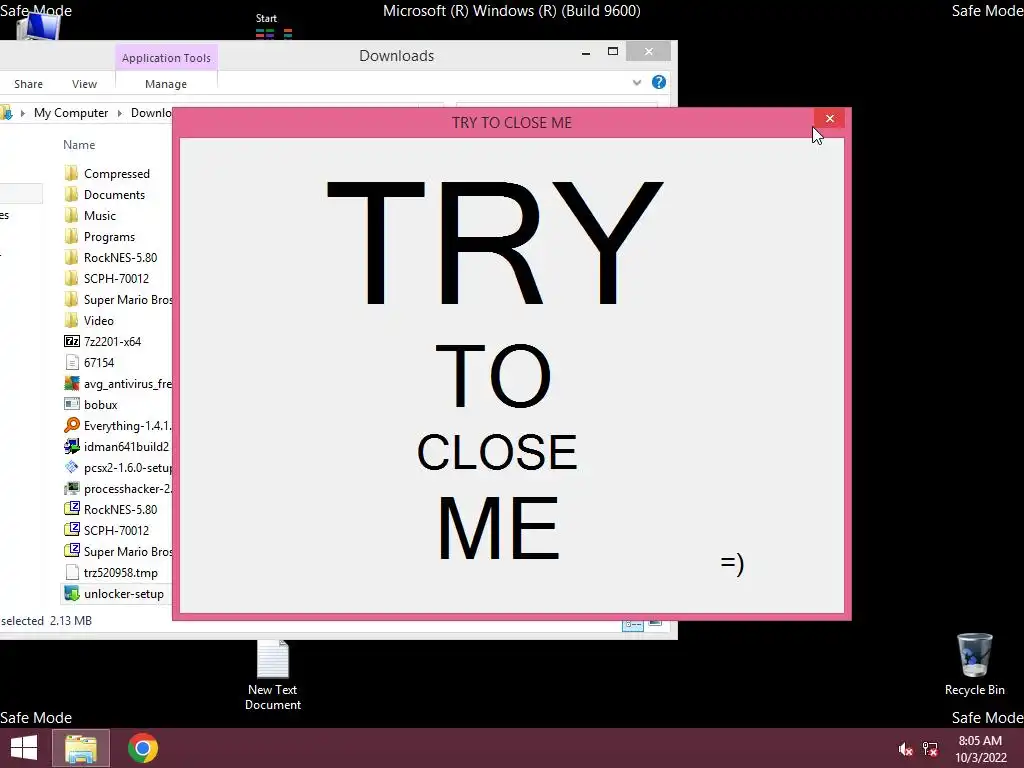This screenshot has height=768, width=1024.
Task: Select the SCPH-70012 folder icon
Action: pos(72,278)
